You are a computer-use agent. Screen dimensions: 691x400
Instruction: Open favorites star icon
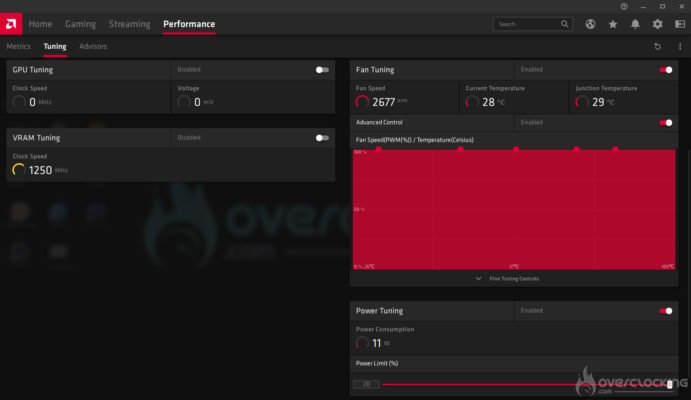(x=613, y=24)
